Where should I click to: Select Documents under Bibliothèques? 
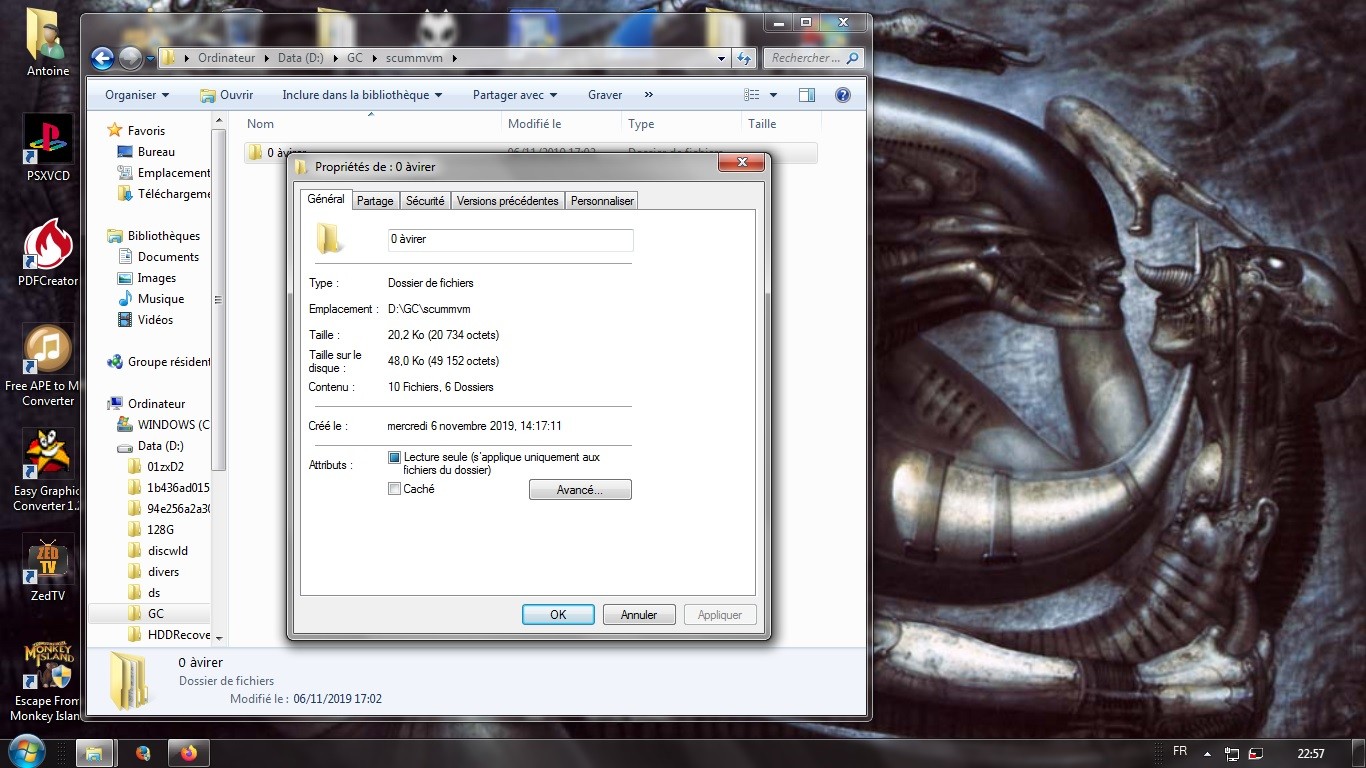pos(168,257)
